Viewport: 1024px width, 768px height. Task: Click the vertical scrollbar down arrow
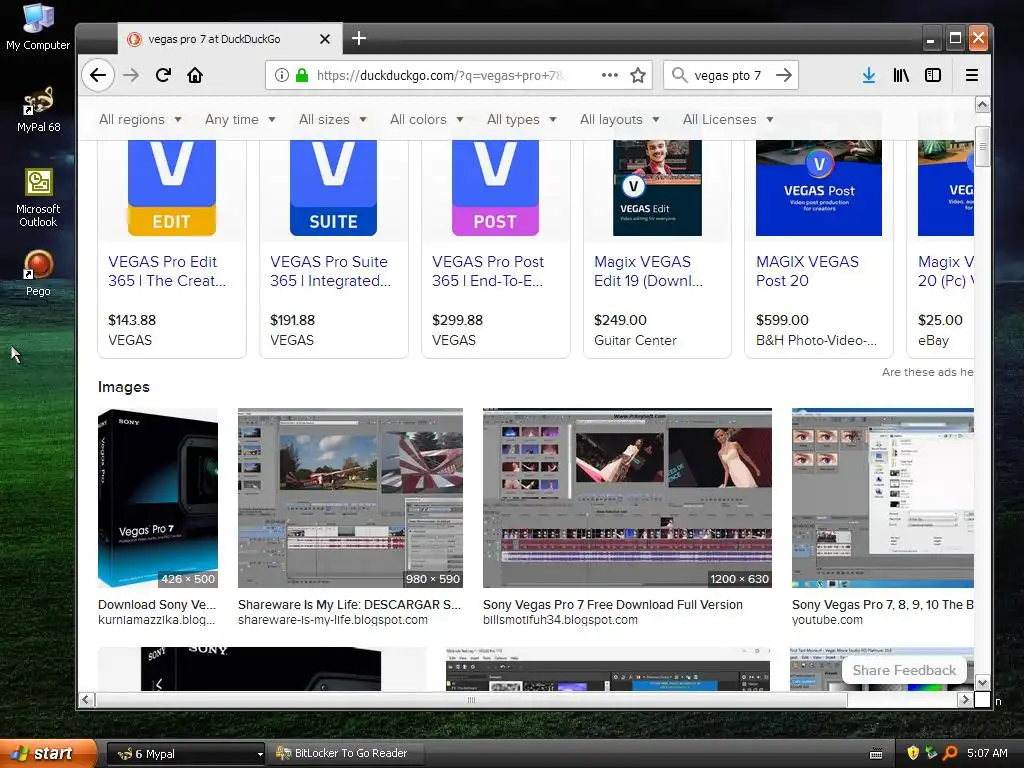coord(982,682)
